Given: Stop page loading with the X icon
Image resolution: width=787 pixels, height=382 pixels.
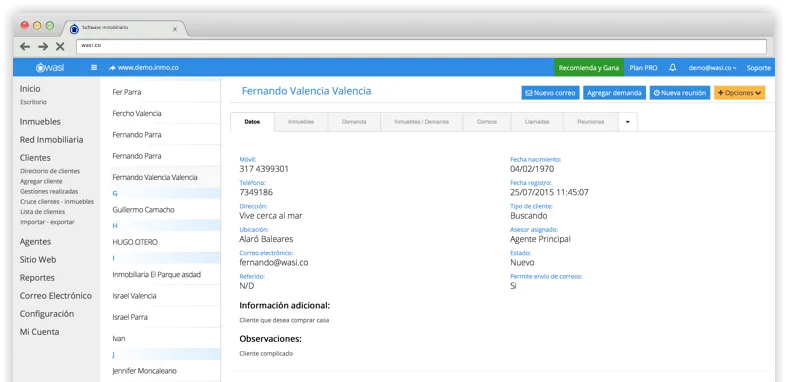Looking at the screenshot, I should click(60, 47).
